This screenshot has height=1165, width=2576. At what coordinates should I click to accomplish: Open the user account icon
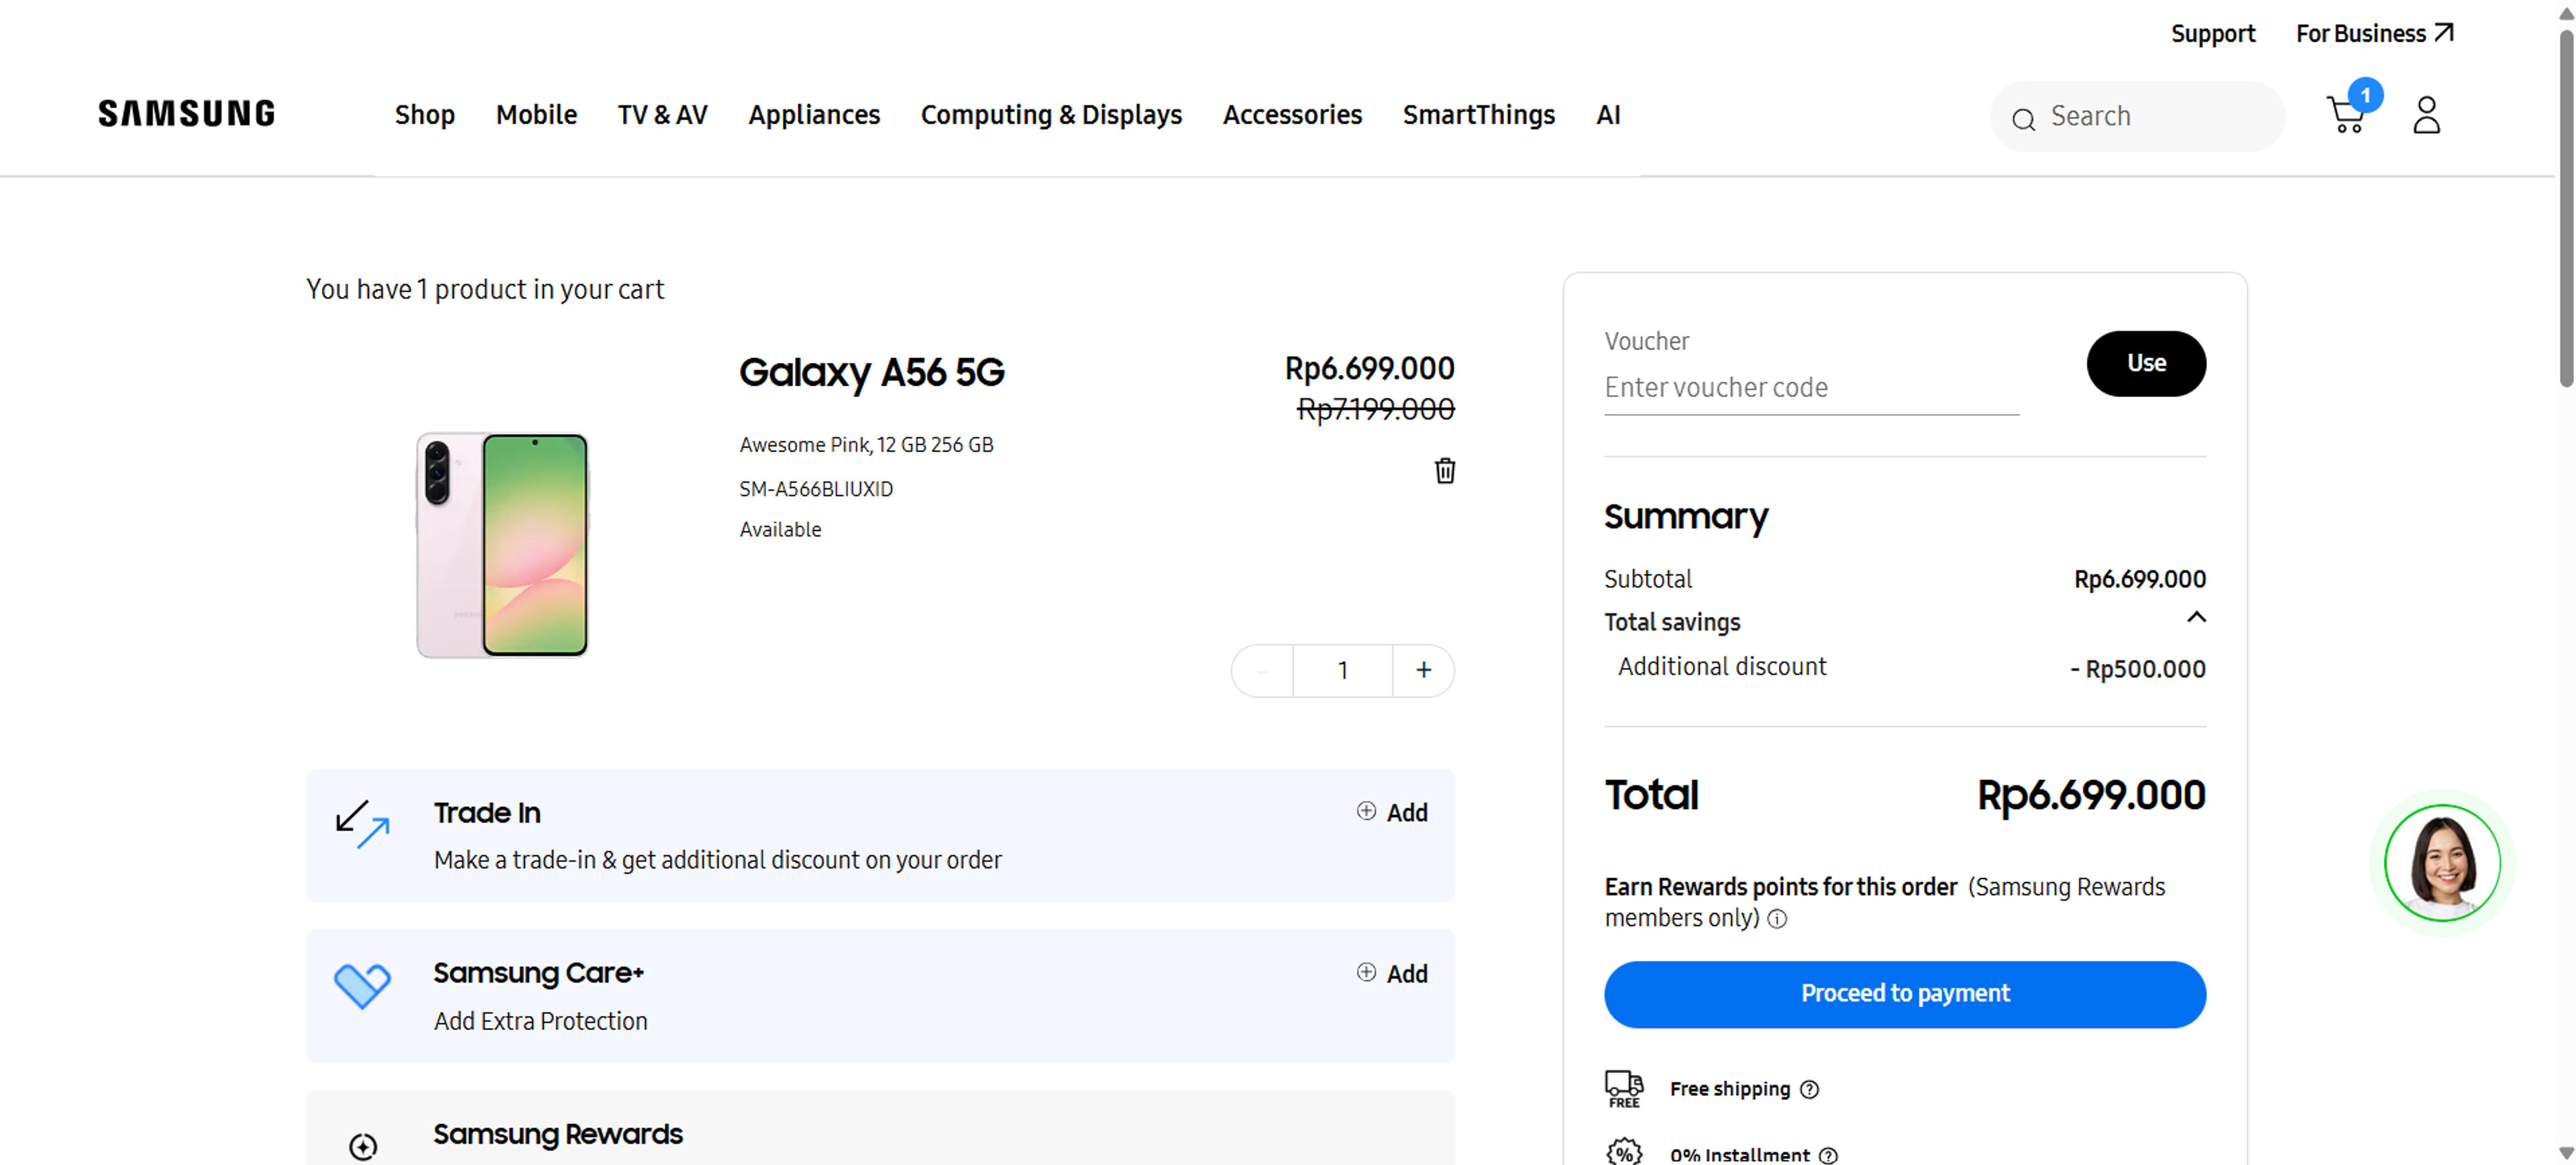(x=2426, y=115)
